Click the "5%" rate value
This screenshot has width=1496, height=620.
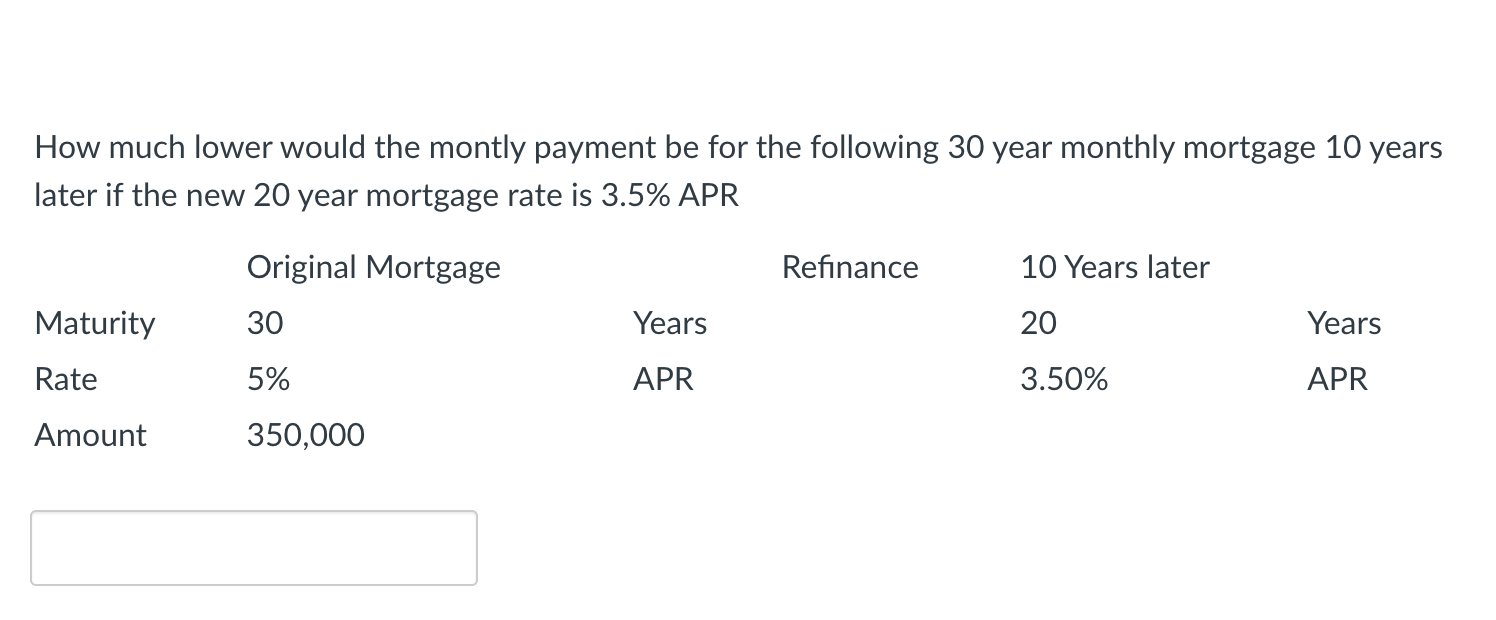click(268, 379)
